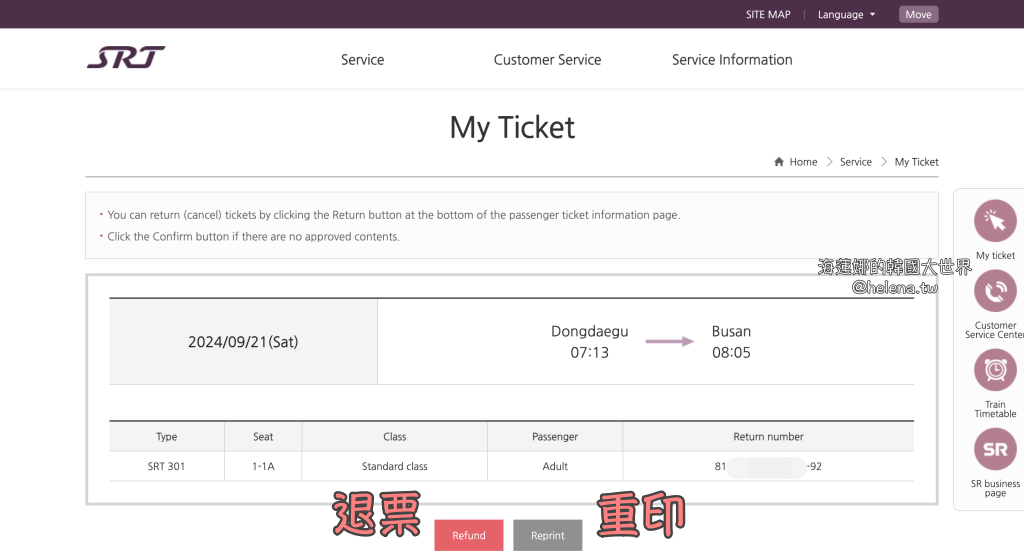
Task: Open the Customer Service Center phone icon
Action: 994,291
